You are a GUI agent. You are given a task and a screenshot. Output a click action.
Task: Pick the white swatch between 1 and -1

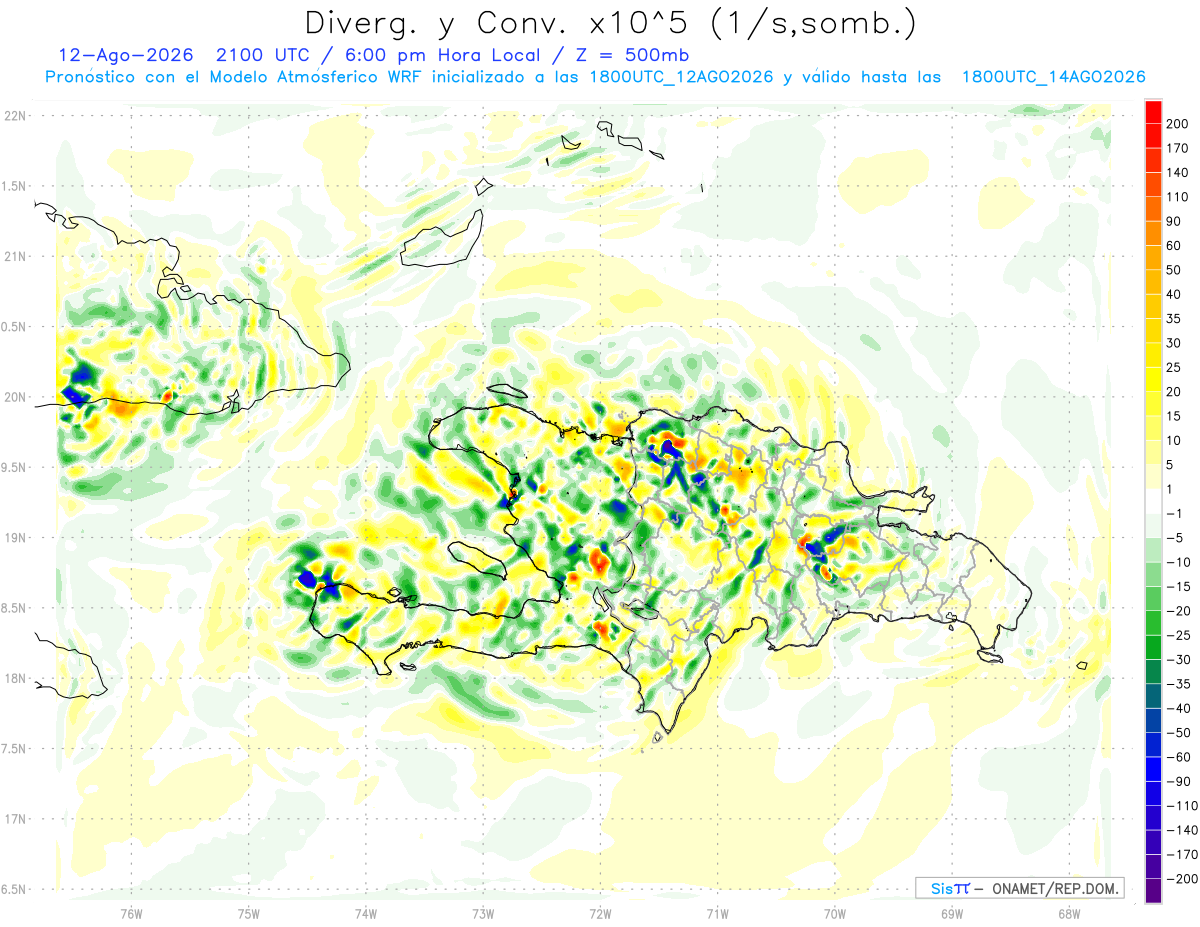pyautogui.click(x=1153, y=501)
